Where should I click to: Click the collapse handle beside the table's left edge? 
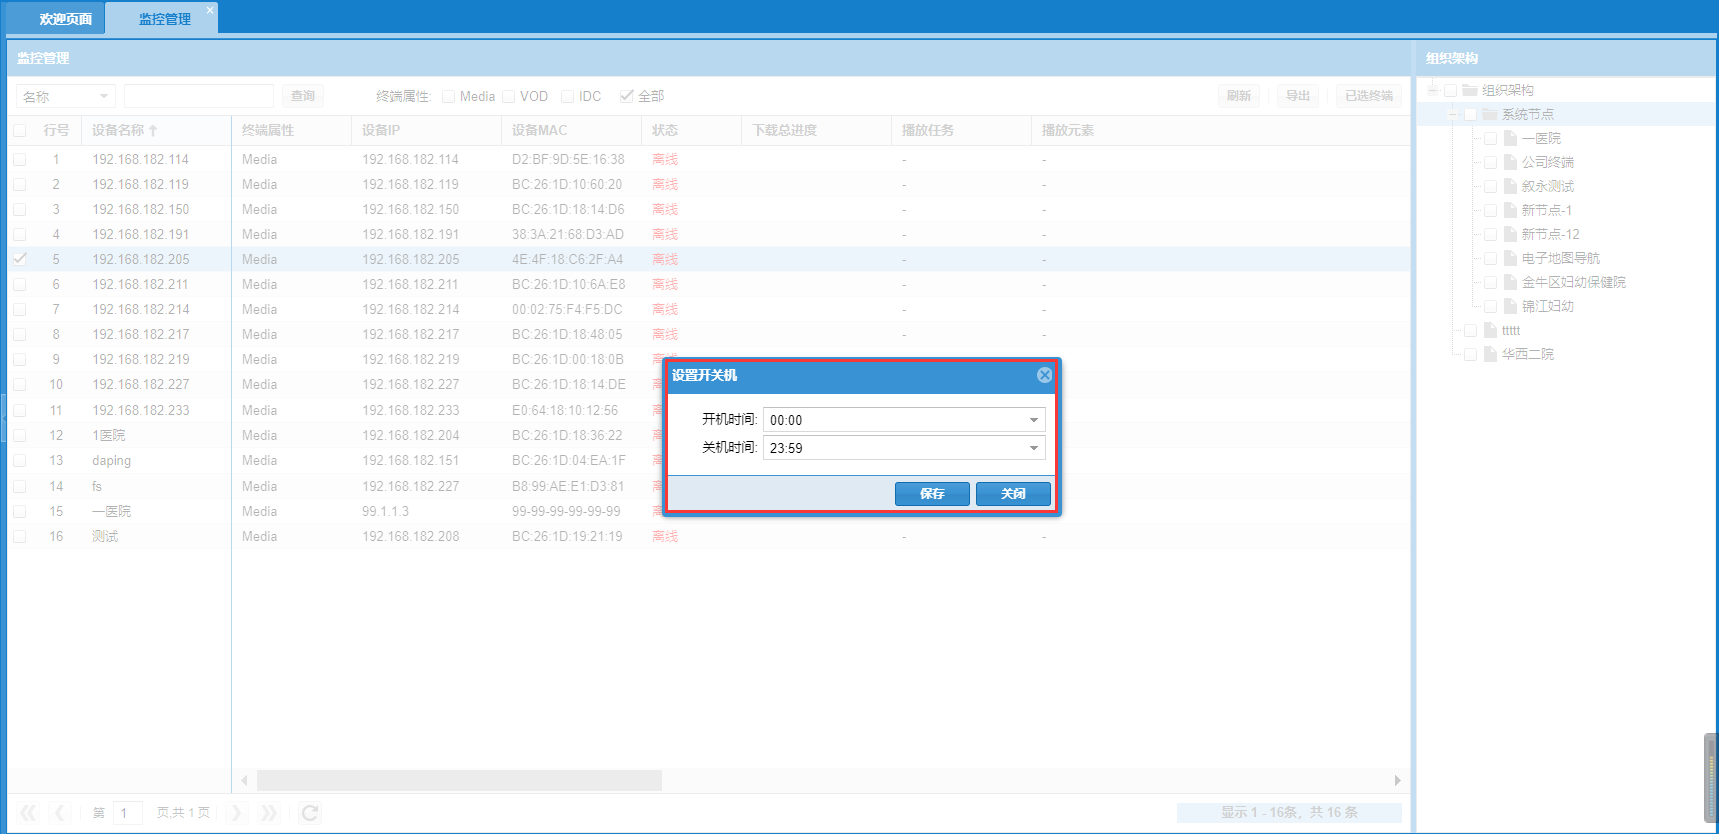pyautogui.click(x=3, y=418)
